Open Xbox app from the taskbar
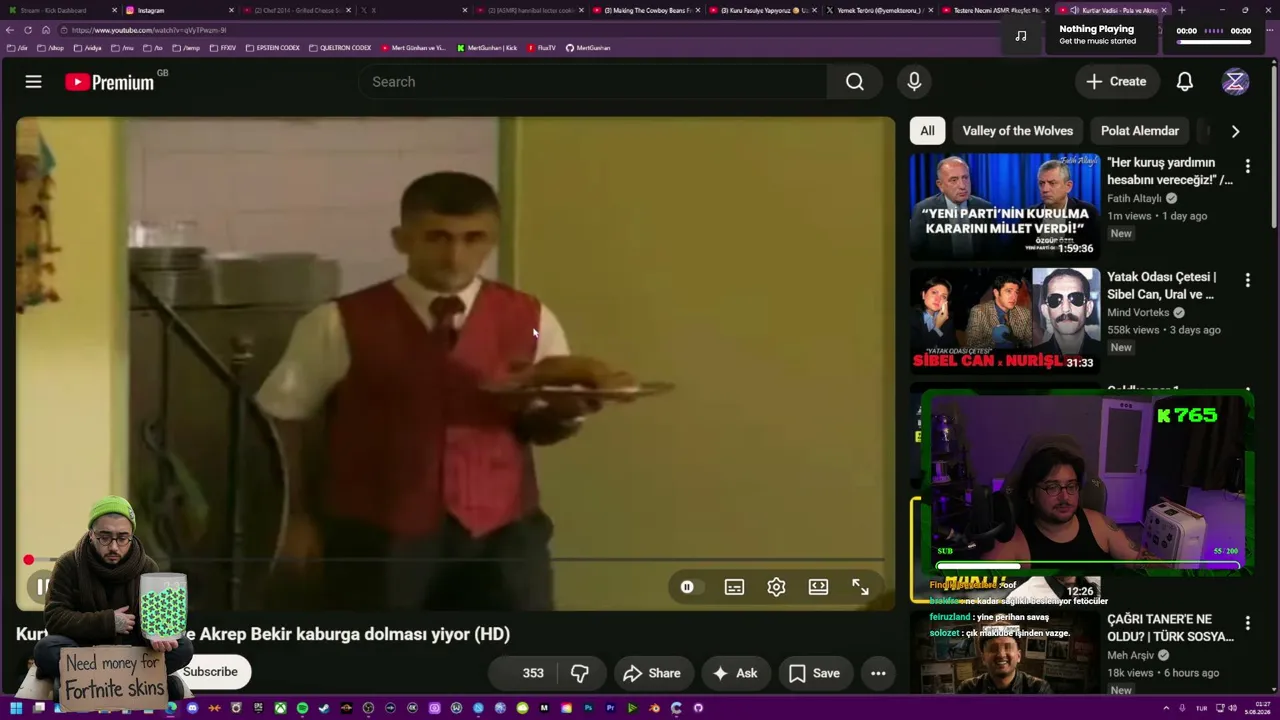Viewport: 1280px width, 720px height. tap(280, 708)
